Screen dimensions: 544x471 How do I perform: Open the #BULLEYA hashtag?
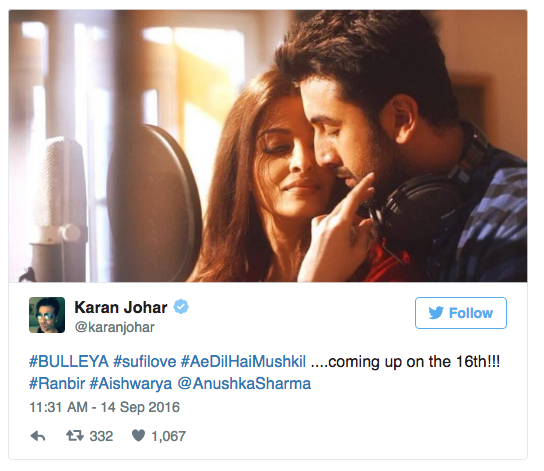(69, 362)
